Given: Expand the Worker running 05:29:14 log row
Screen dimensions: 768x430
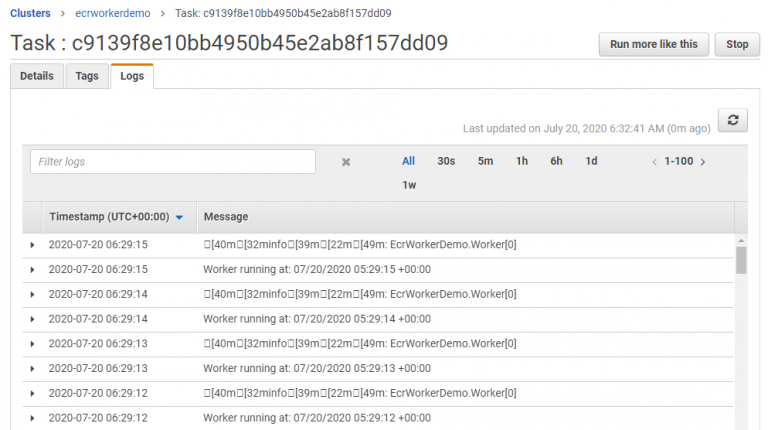Looking at the screenshot, I should (33, 319).
